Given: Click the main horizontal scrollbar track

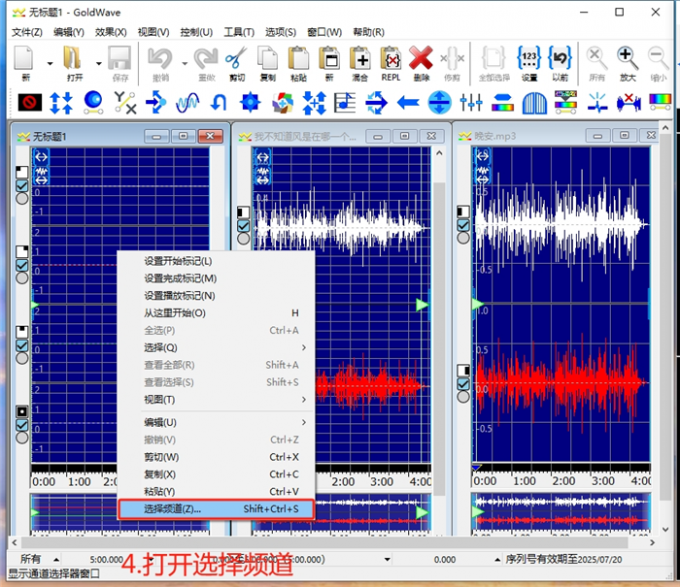Looking at the screenshot, I should [x=324, y=542].
